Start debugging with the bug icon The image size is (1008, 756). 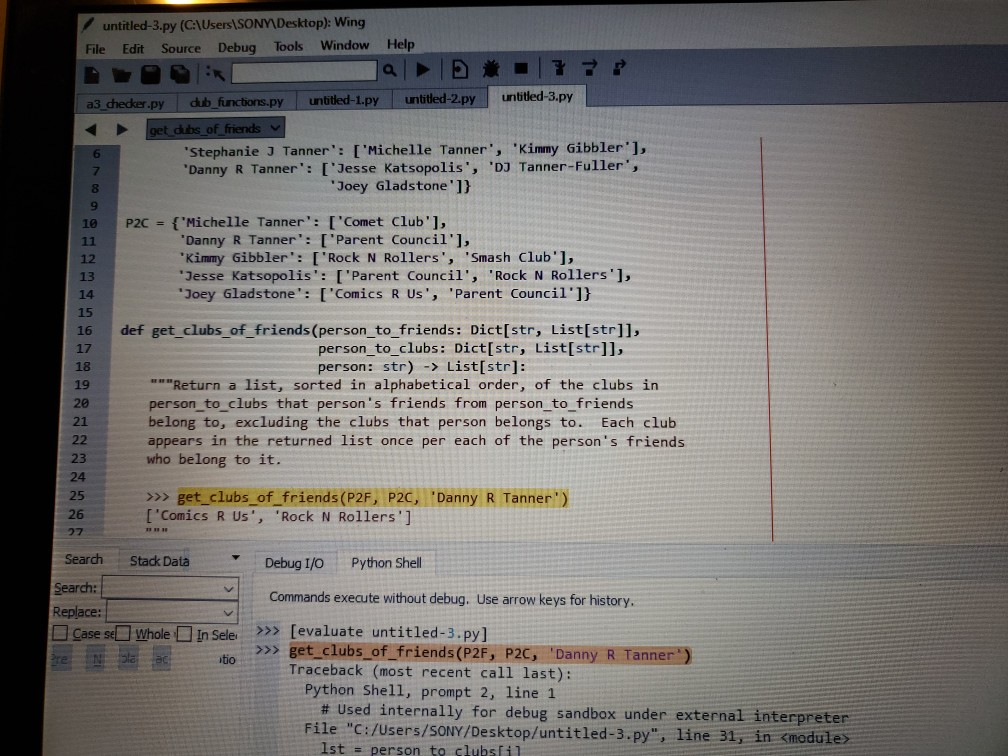489,70
